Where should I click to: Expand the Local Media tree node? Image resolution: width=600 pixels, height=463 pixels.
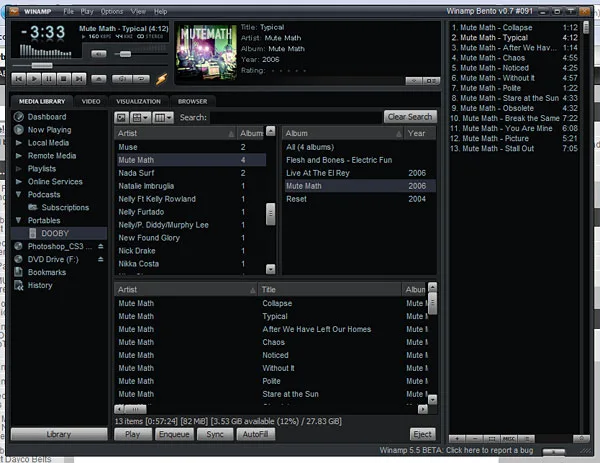18,143
